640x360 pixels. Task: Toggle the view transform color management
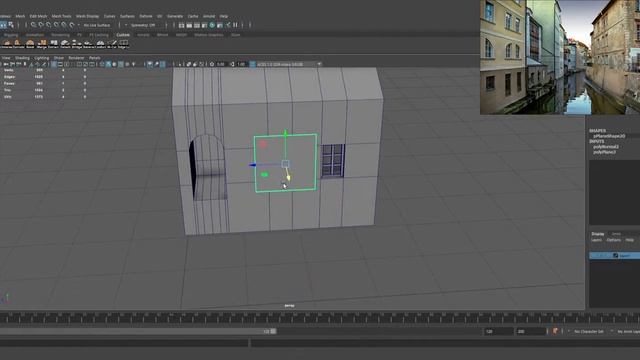click(x=252, y=64)
